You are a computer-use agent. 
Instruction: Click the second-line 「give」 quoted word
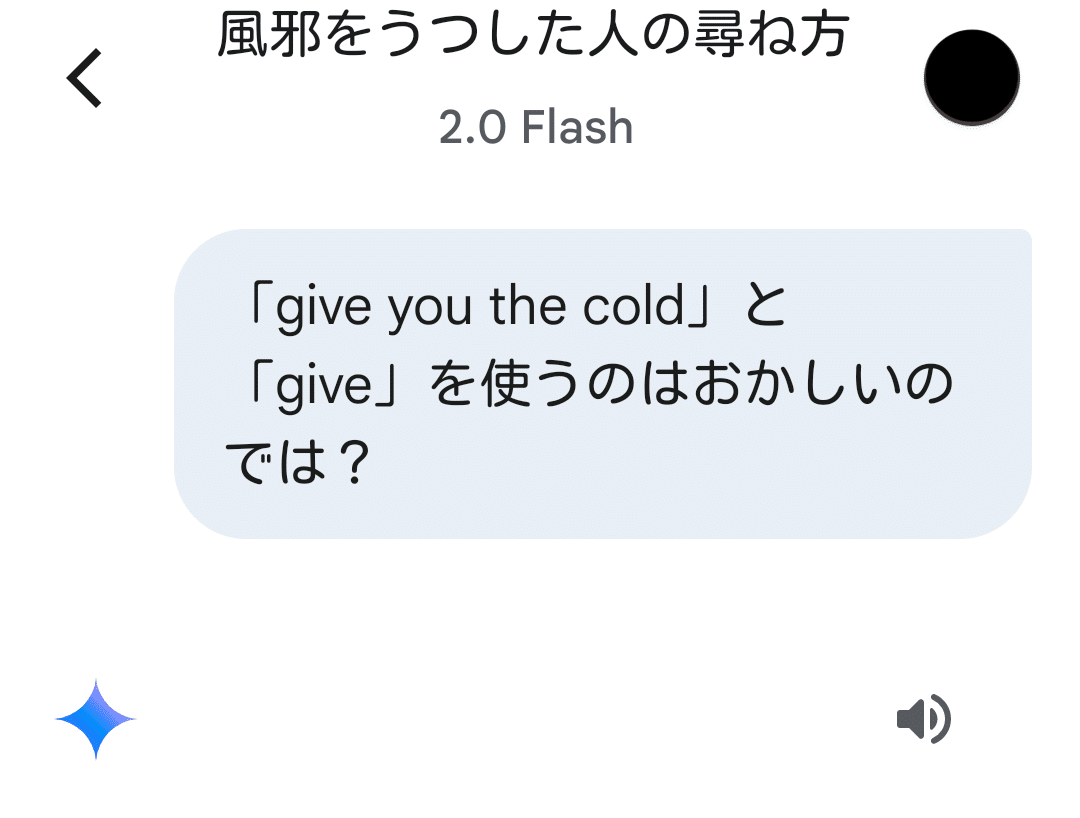tap(324, 386)
